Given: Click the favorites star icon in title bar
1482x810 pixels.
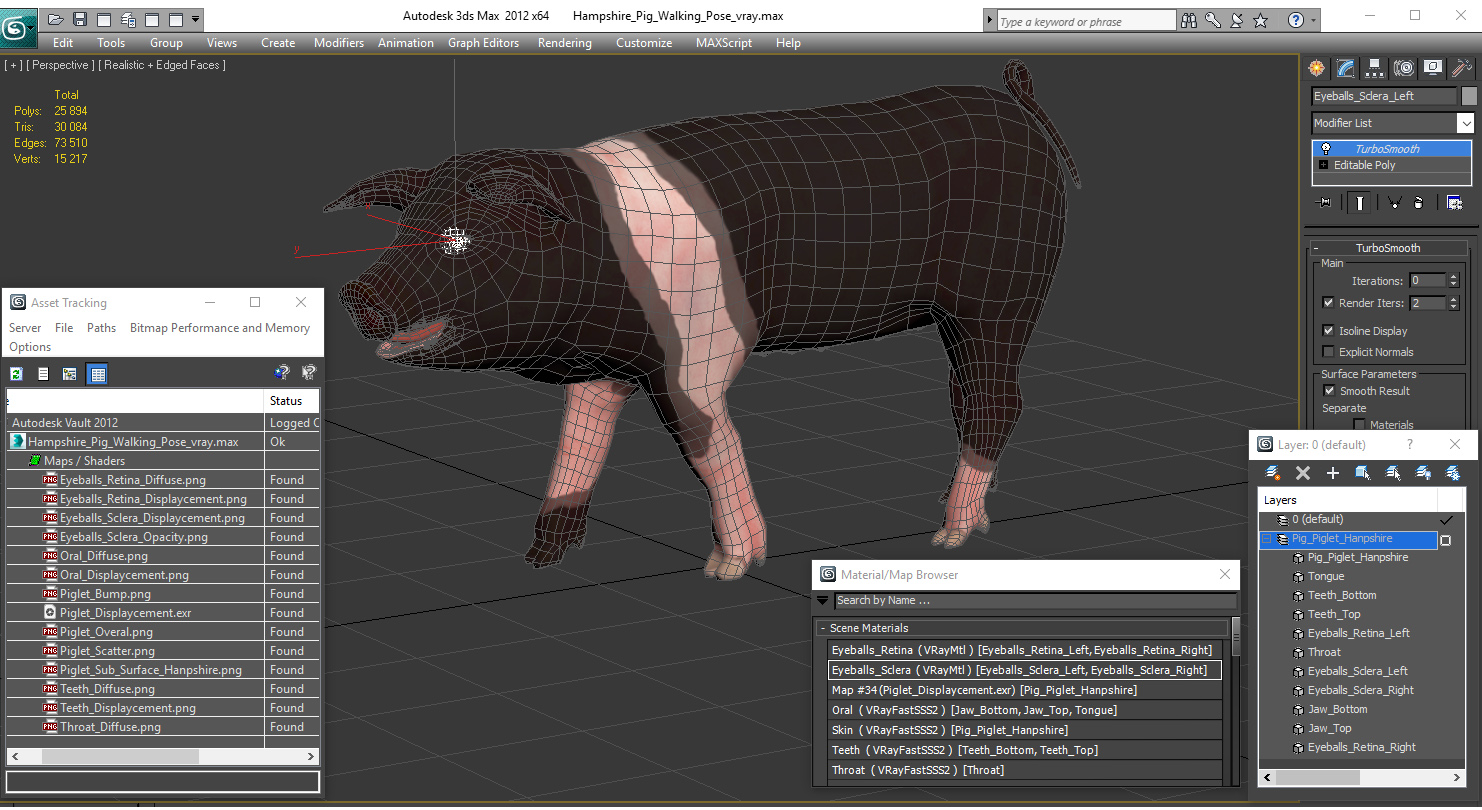Looking at the screenshot, I should pyautogui.click(x=1260, y=20).
